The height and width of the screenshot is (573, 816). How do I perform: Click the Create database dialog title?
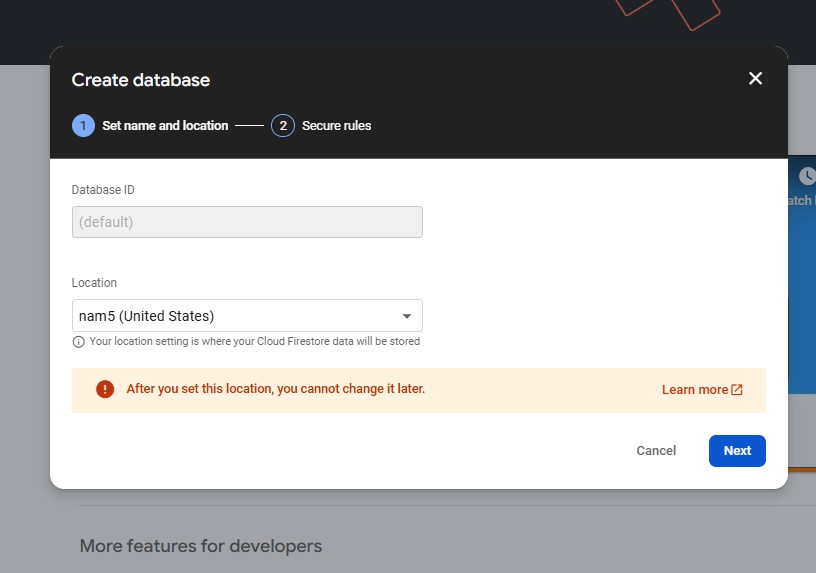[x=141, y=80]
